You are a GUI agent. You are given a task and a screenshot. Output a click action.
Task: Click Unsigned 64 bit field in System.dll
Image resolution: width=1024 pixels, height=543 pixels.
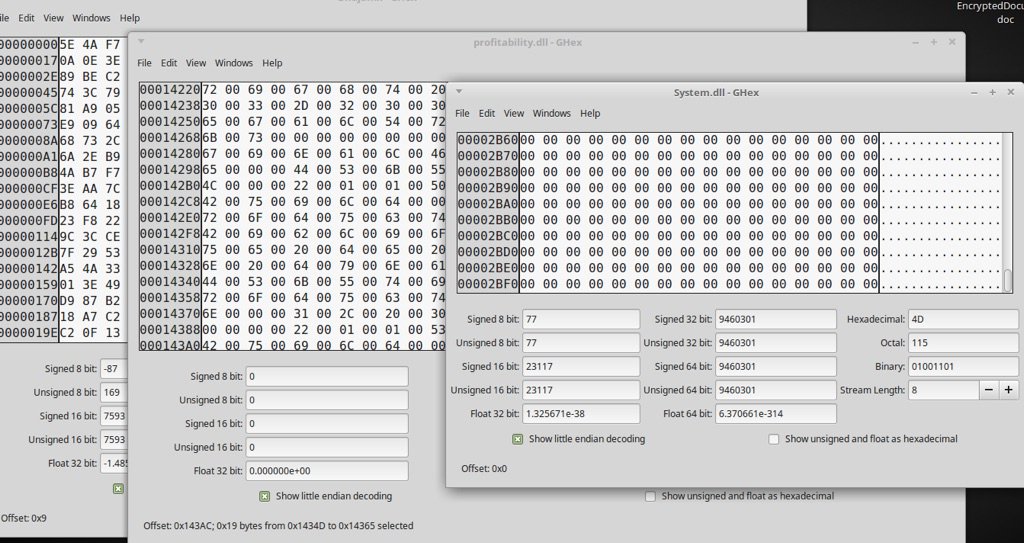[776, 390]
